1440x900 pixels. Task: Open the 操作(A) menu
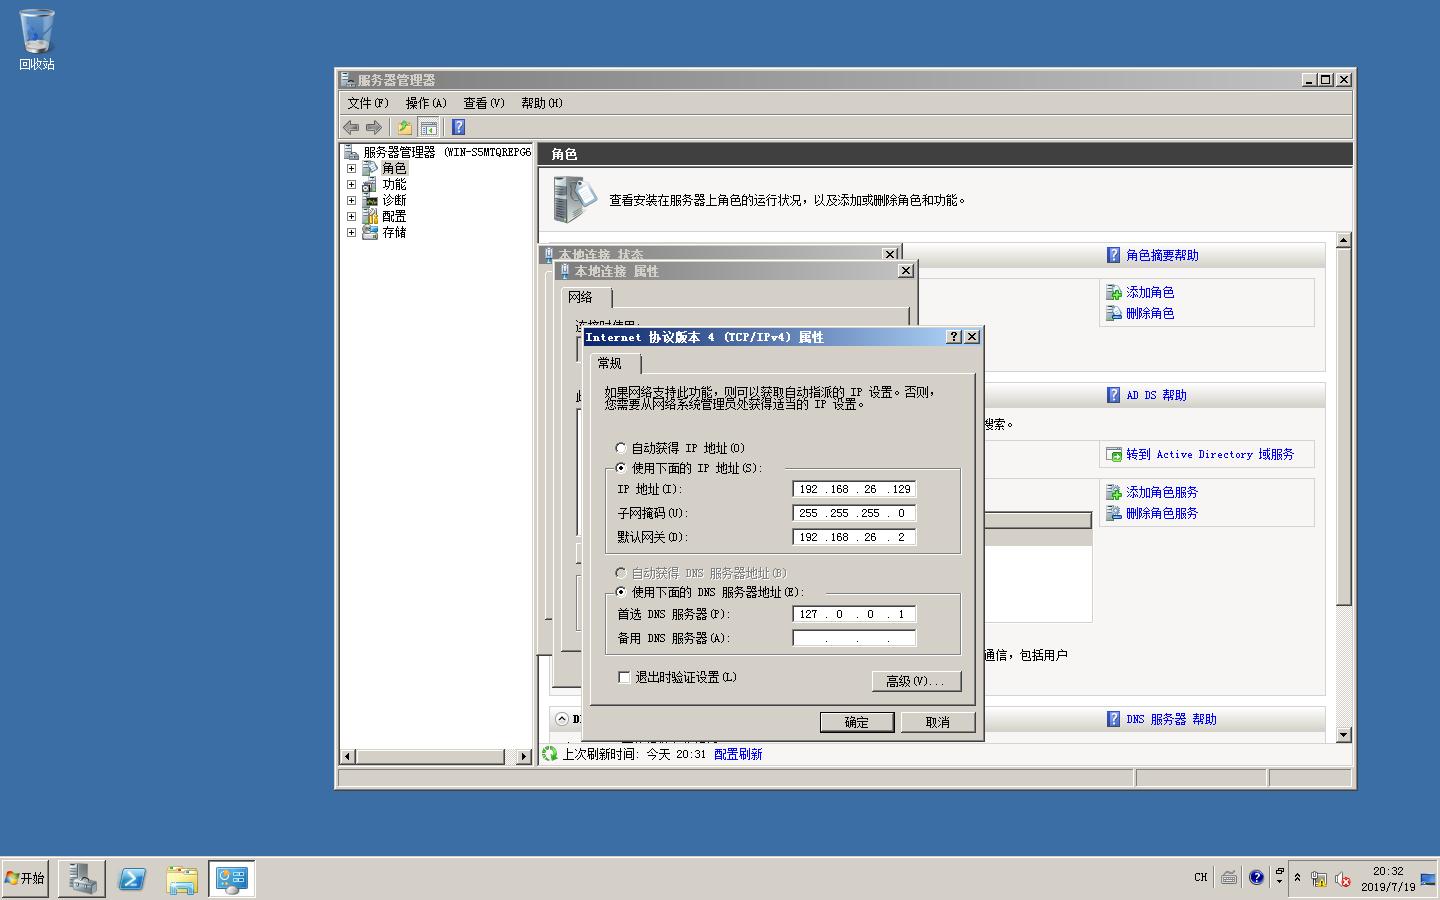pos(425,103)
